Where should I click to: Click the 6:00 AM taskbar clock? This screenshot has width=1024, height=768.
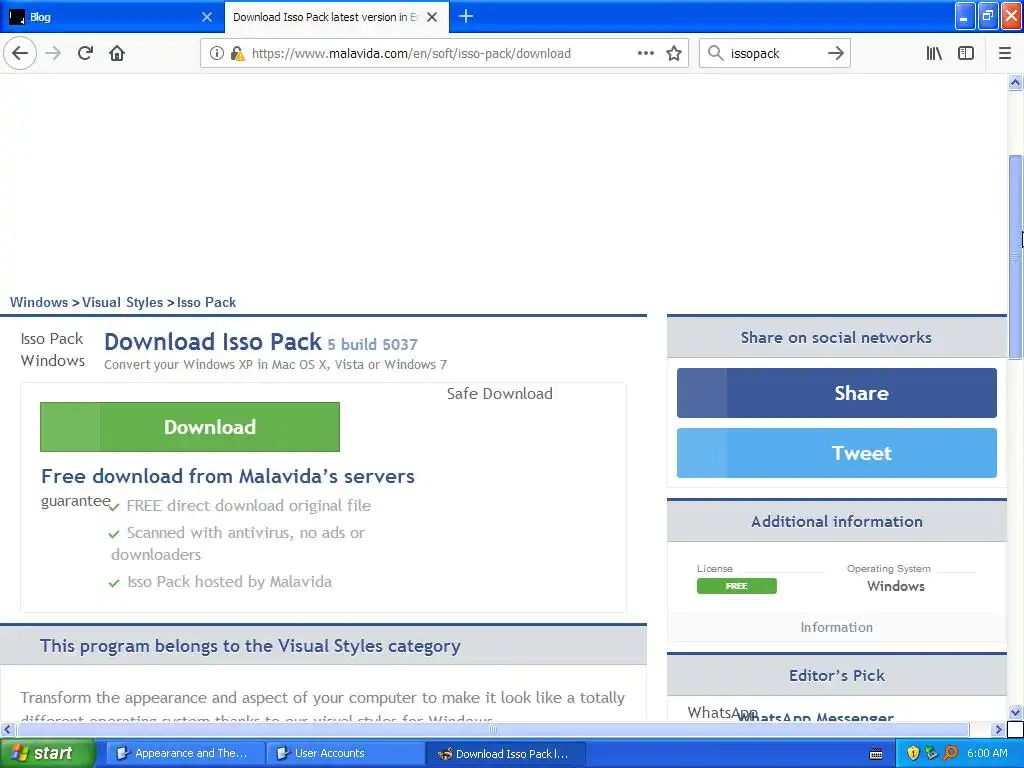pyautogui.click(x=987, y=754)
